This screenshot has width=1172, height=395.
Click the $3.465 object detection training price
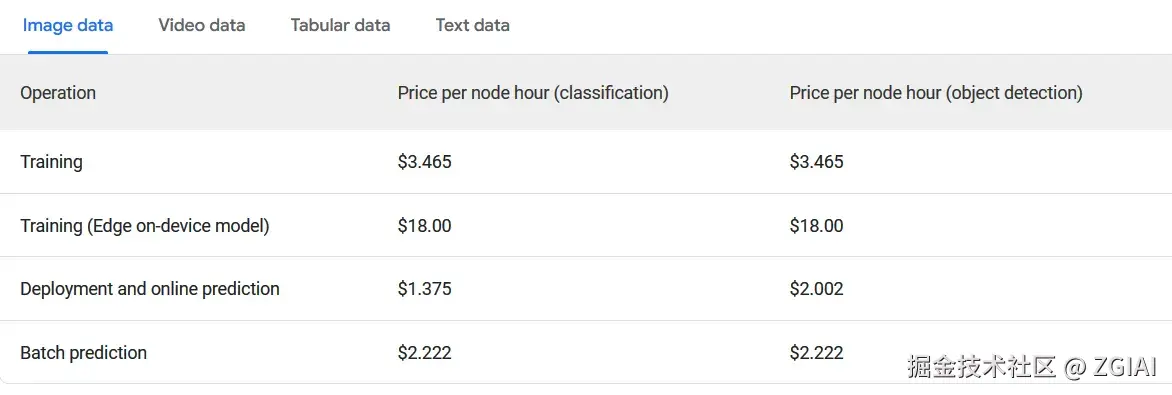[816, 162]
